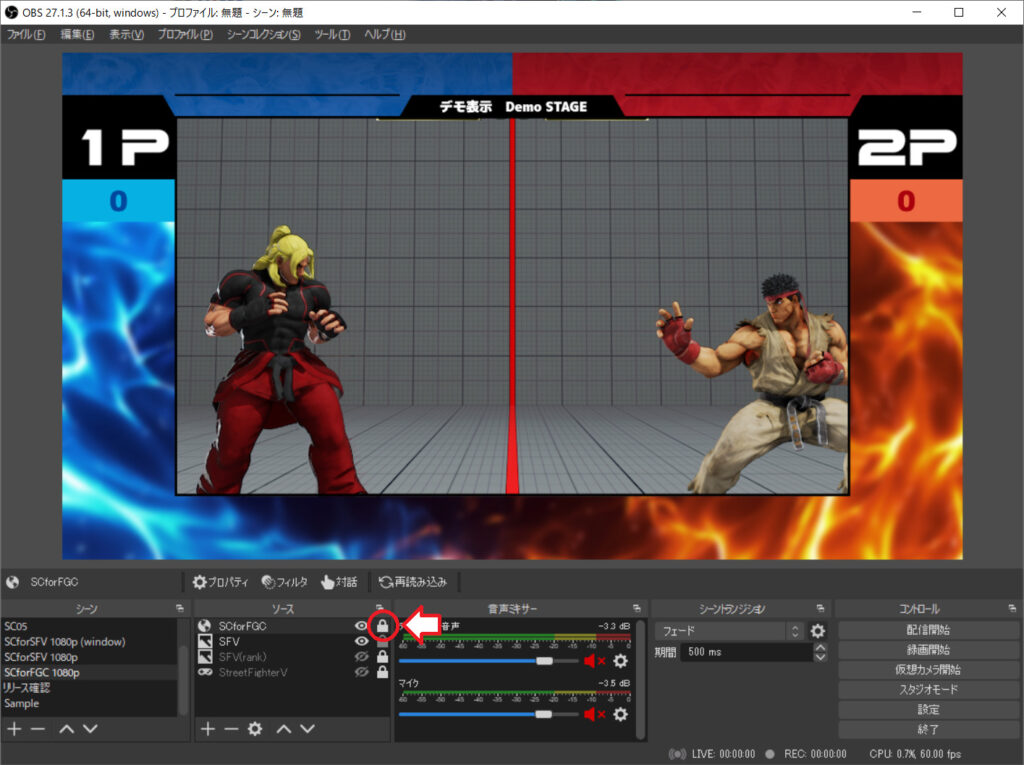This screenshot has width=1024, height=765.
Task: Toggle the lock on the SCforFGC source
Action: (x=383, y=626)
